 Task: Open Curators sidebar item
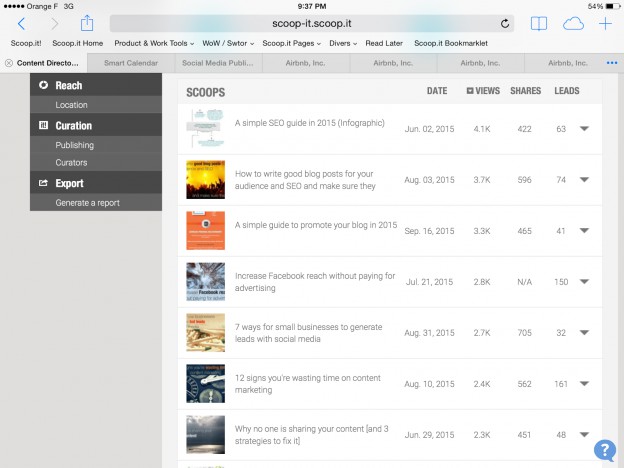(x=96, y=162)
